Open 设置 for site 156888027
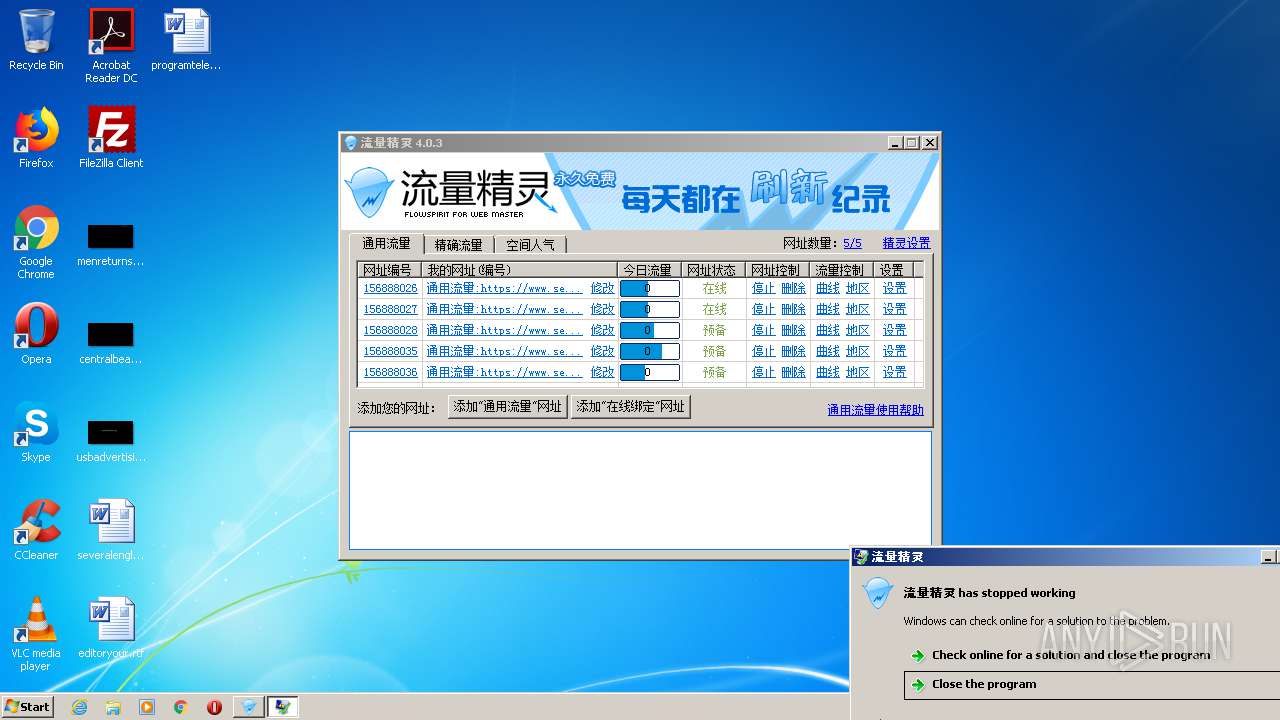1280x720 pixels. point(894,309)
